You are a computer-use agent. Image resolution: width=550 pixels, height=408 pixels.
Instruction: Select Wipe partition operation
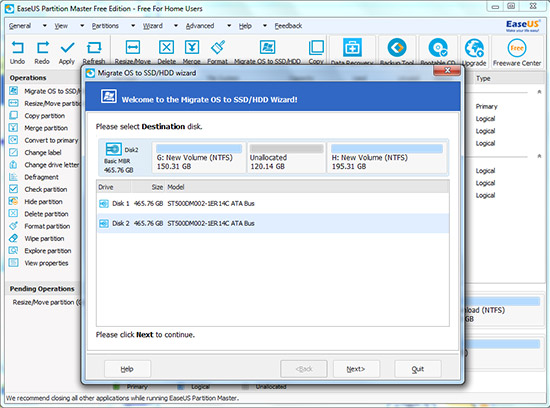click(44, 239)
